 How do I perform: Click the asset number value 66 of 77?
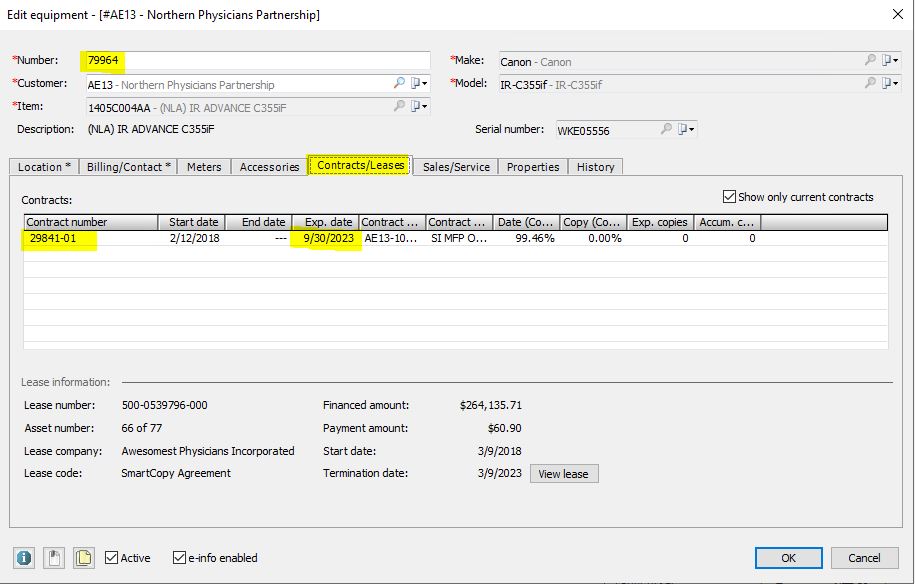(x=142, y=428)
